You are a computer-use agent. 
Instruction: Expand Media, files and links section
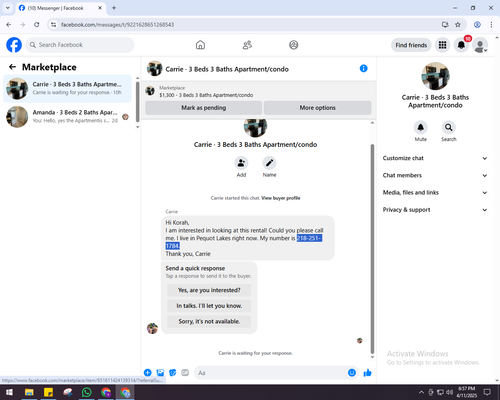435,192
